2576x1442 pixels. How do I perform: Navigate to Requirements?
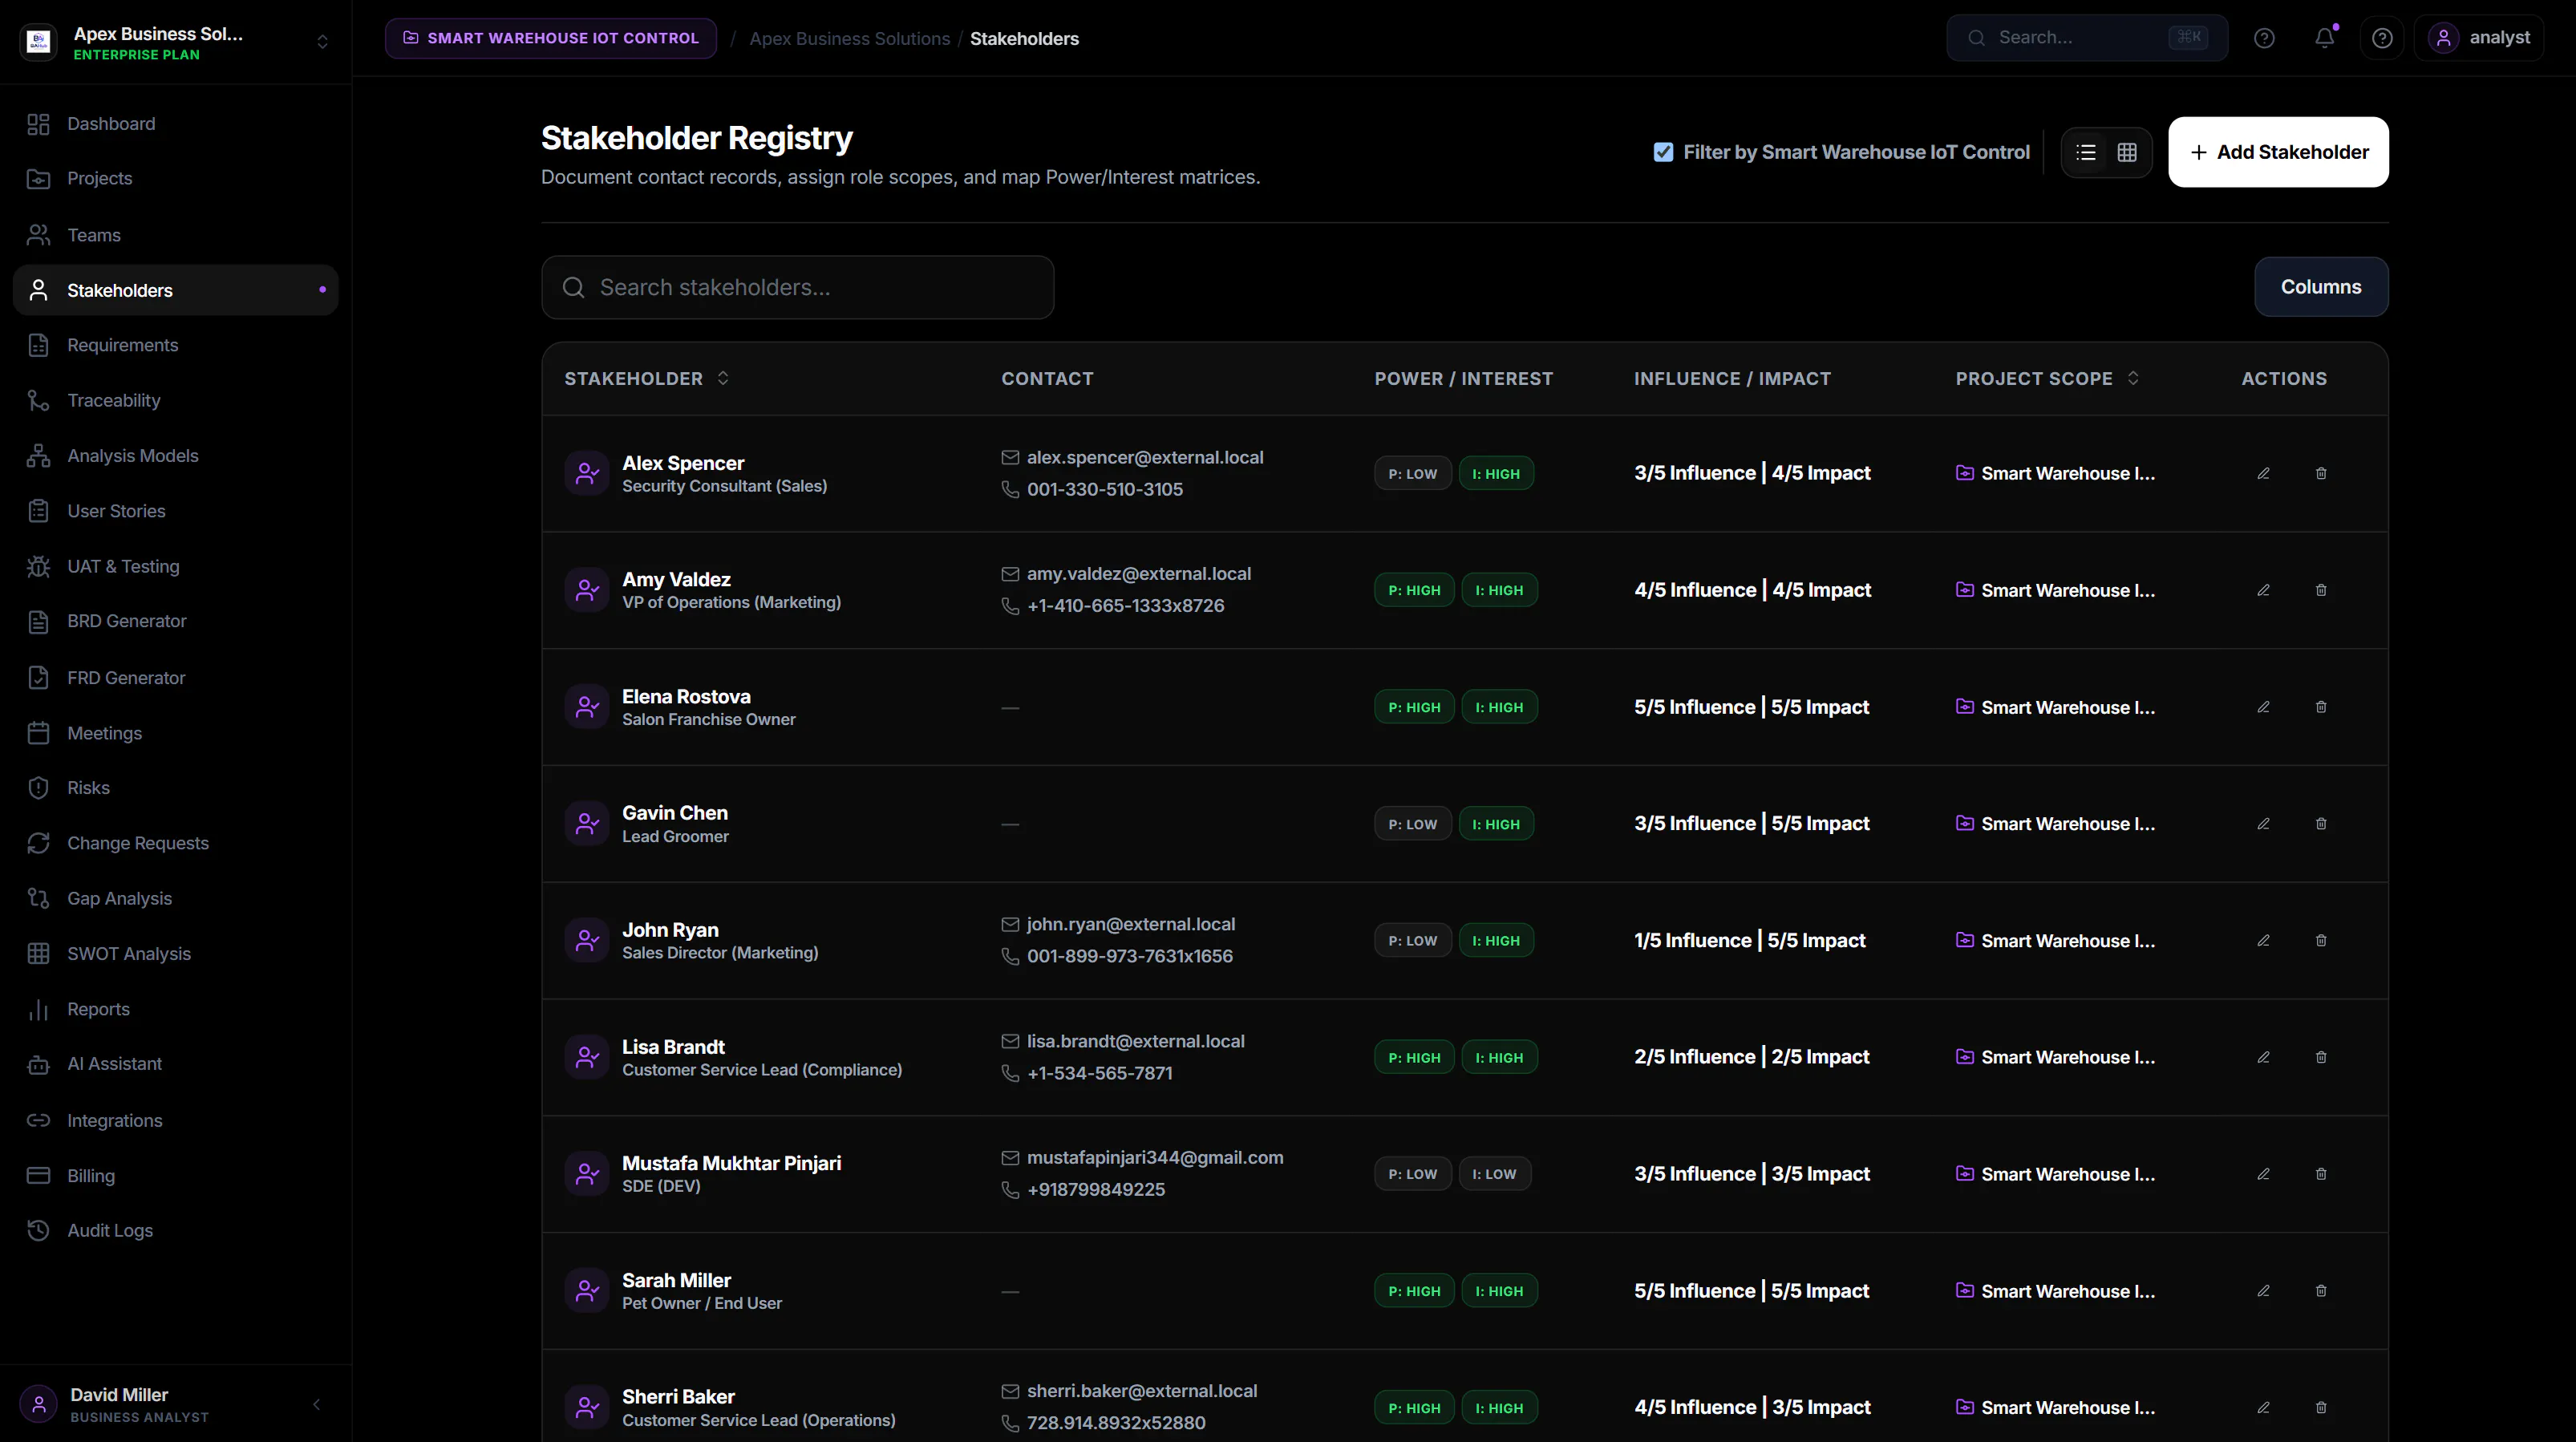coord(176,345)
